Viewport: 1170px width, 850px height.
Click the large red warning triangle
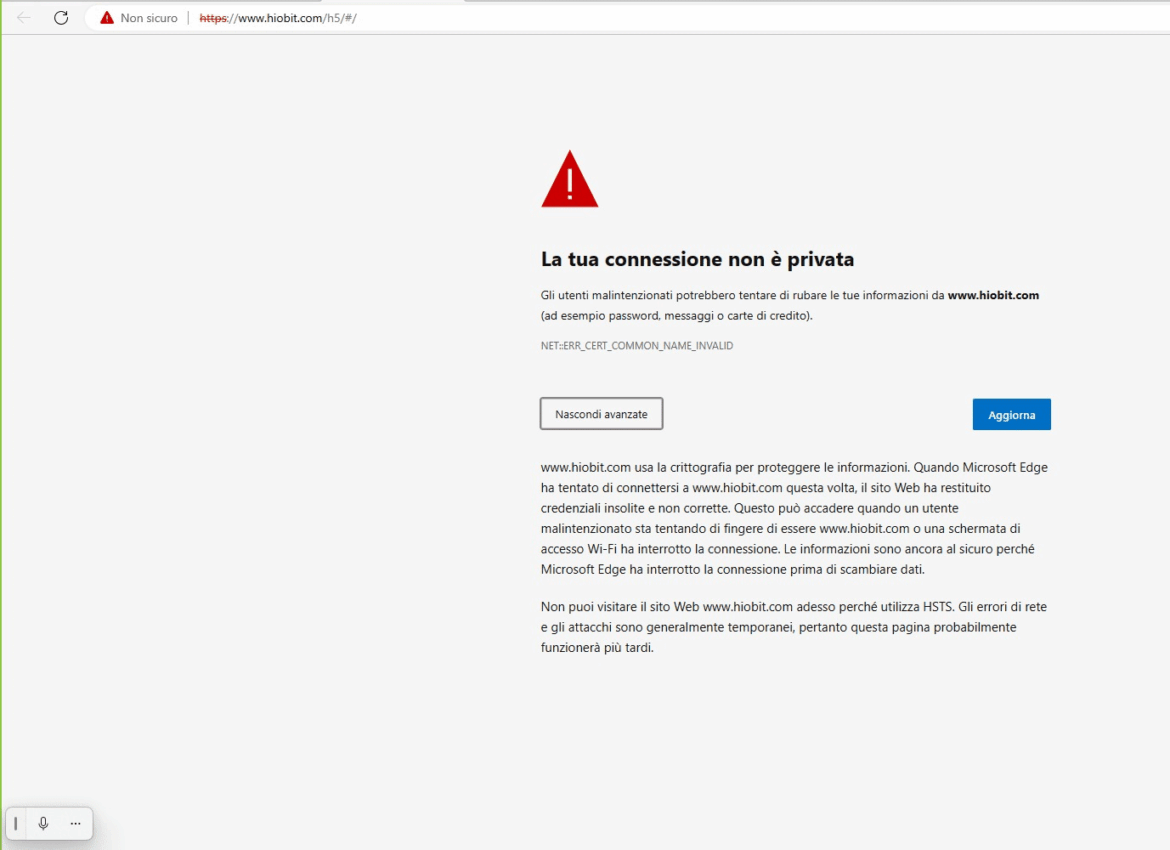569,181
